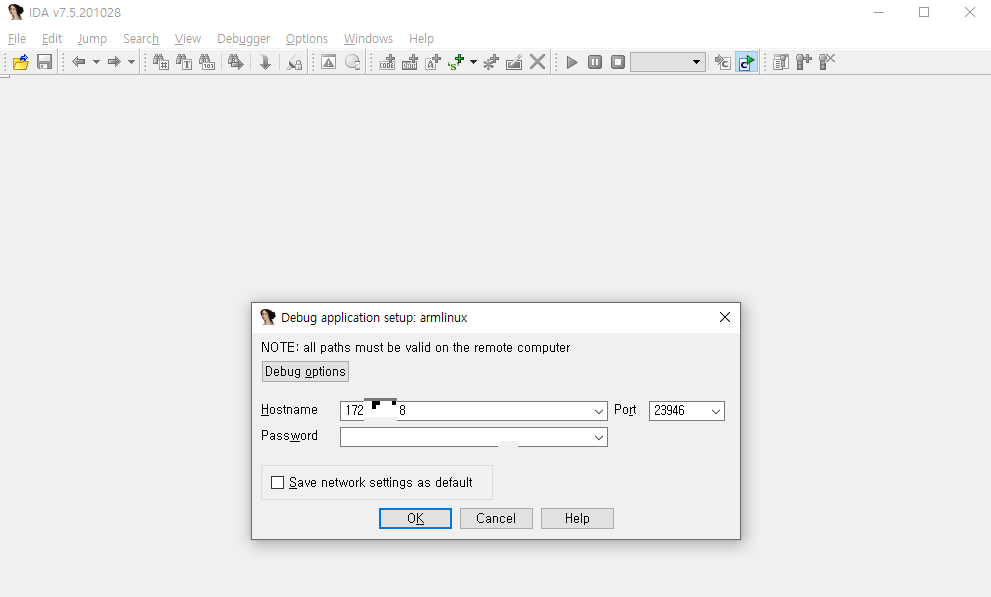Click the pseudocode C arrow icon
The width and height of the screenshot is (991, 597).
[x=722, y=62]
